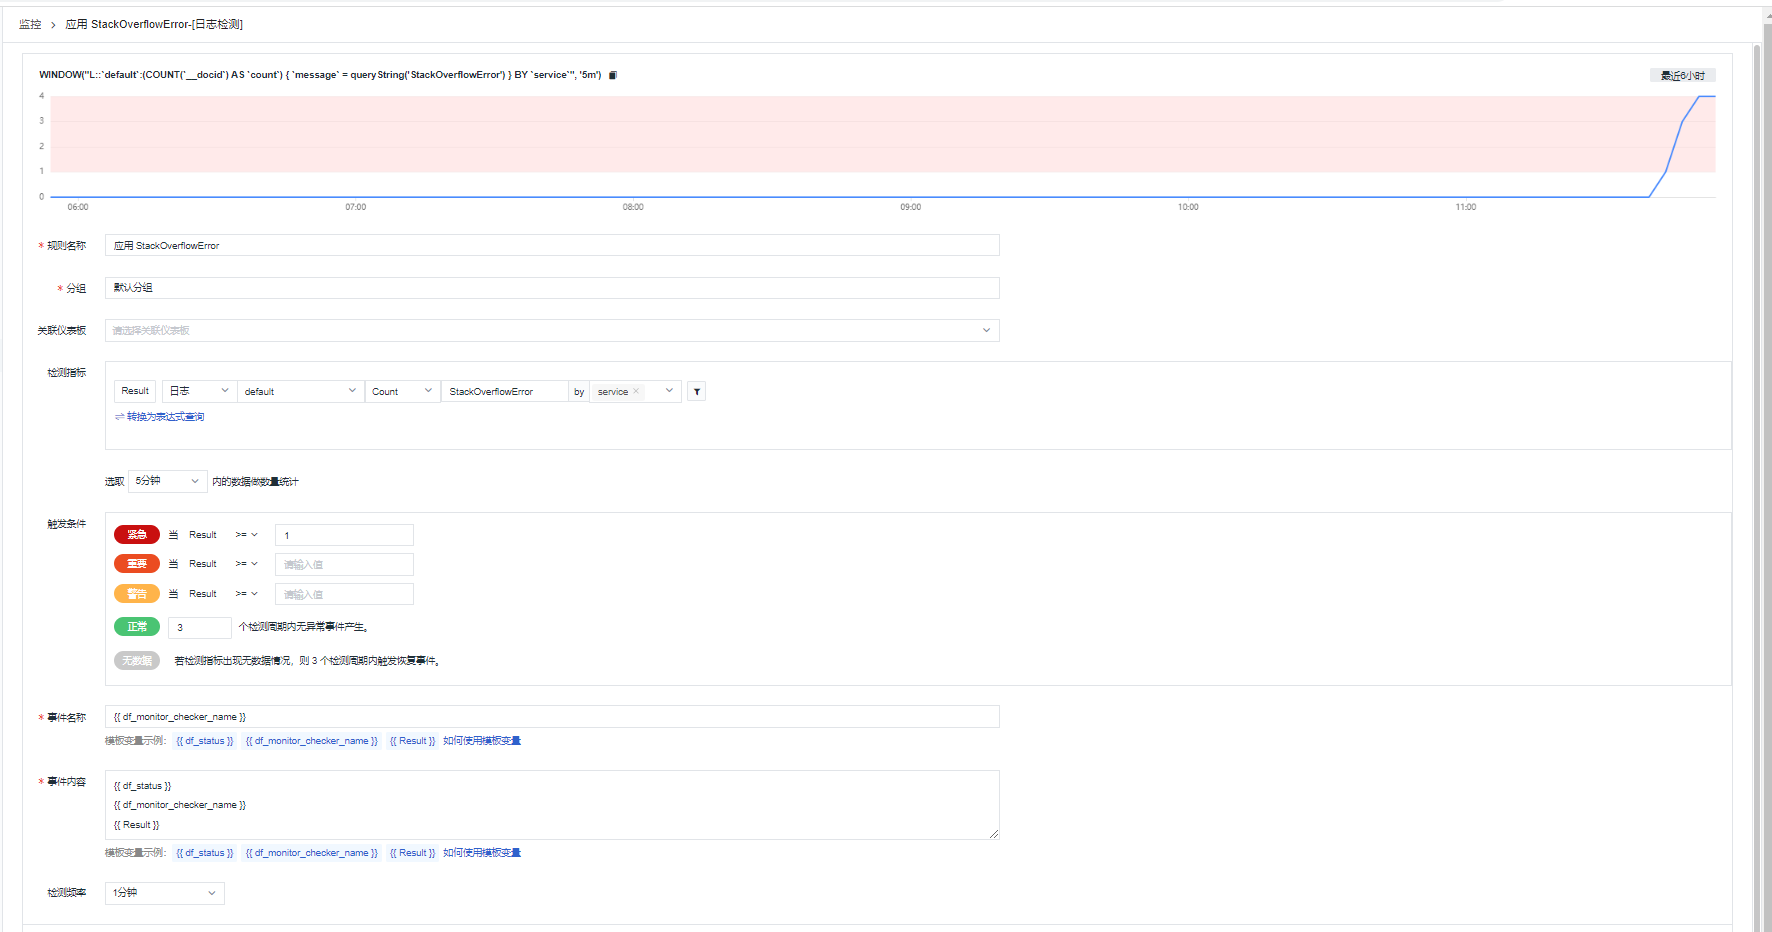Click the 个检测周期内无异常事件产生 text
Viewport: 1772px width, 932px height.
click(304, 627)
